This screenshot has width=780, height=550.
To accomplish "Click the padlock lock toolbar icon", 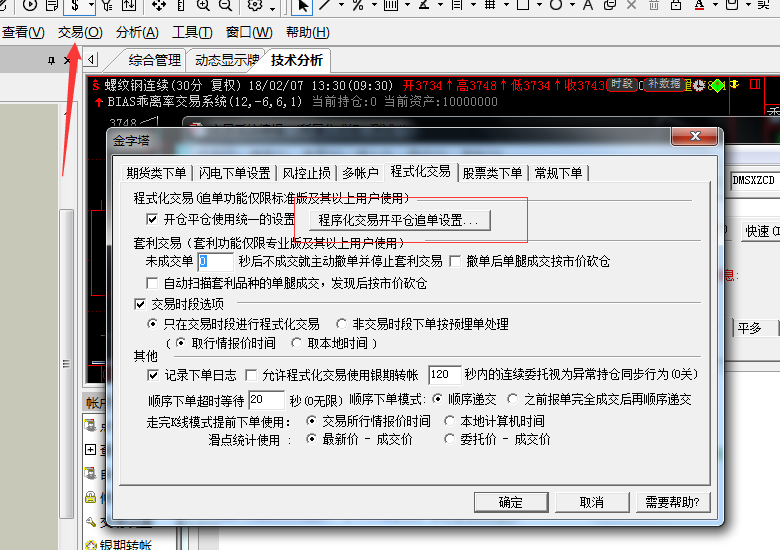I will click(x=676, y=5).
